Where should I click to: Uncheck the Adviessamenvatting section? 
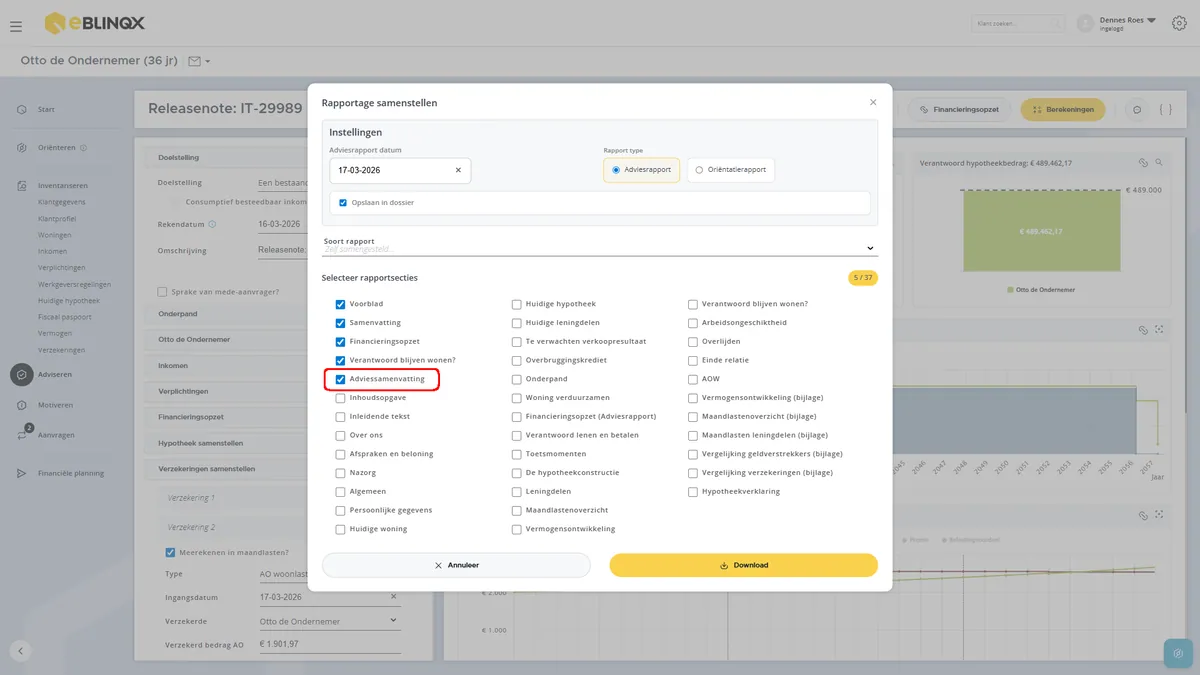pos(340,379)
